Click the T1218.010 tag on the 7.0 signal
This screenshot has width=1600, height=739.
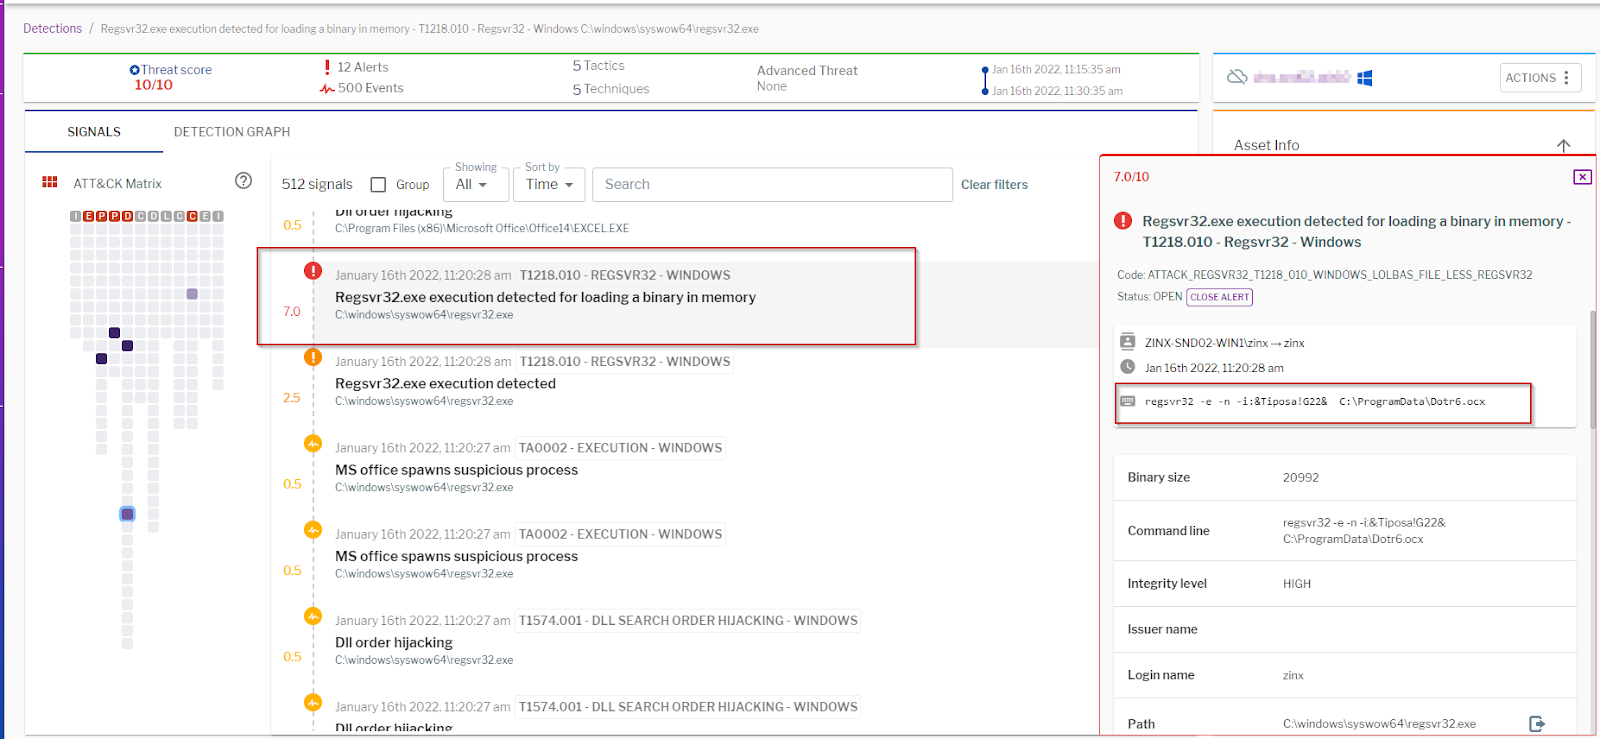pyautogui.click(x=625, y=275)
